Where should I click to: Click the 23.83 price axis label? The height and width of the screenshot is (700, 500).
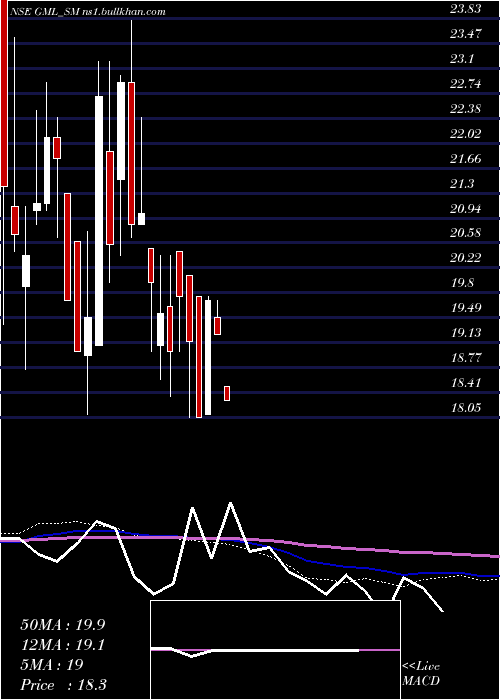point(465,8)
